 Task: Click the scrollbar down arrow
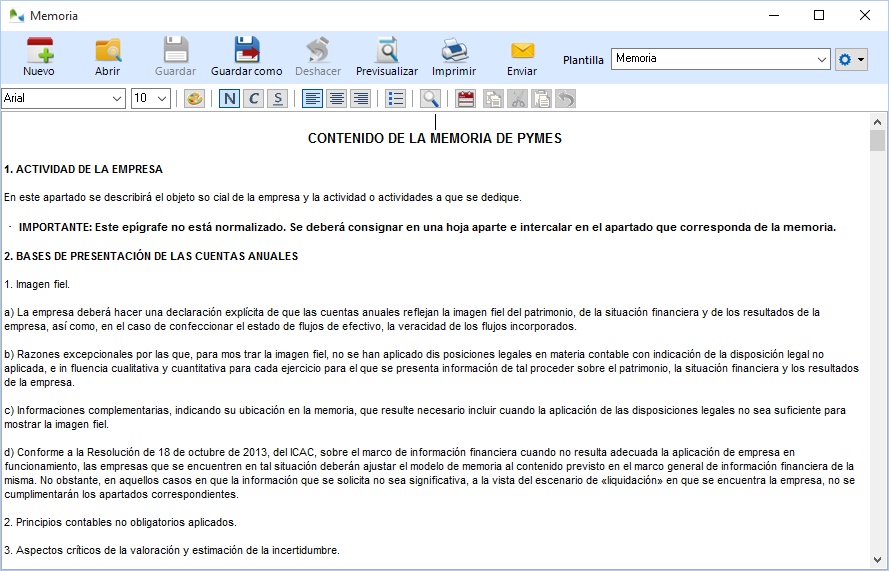877,560
